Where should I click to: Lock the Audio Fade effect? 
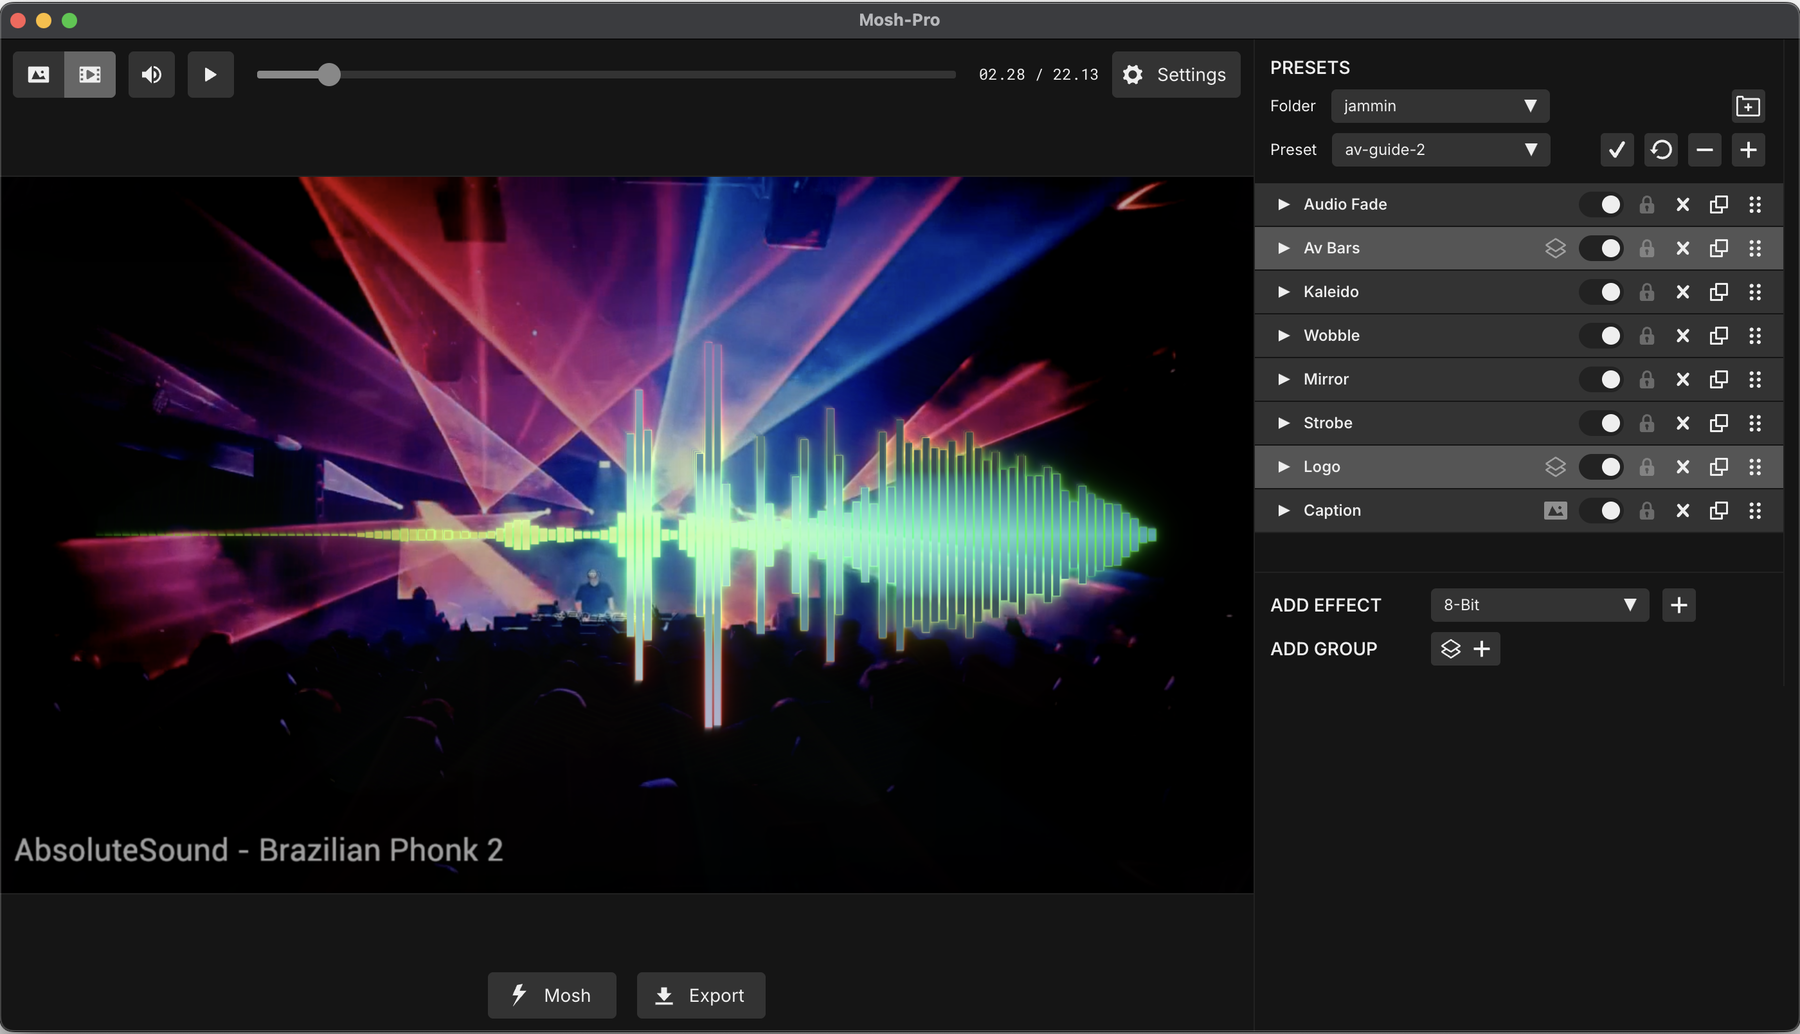point(1647,204)
